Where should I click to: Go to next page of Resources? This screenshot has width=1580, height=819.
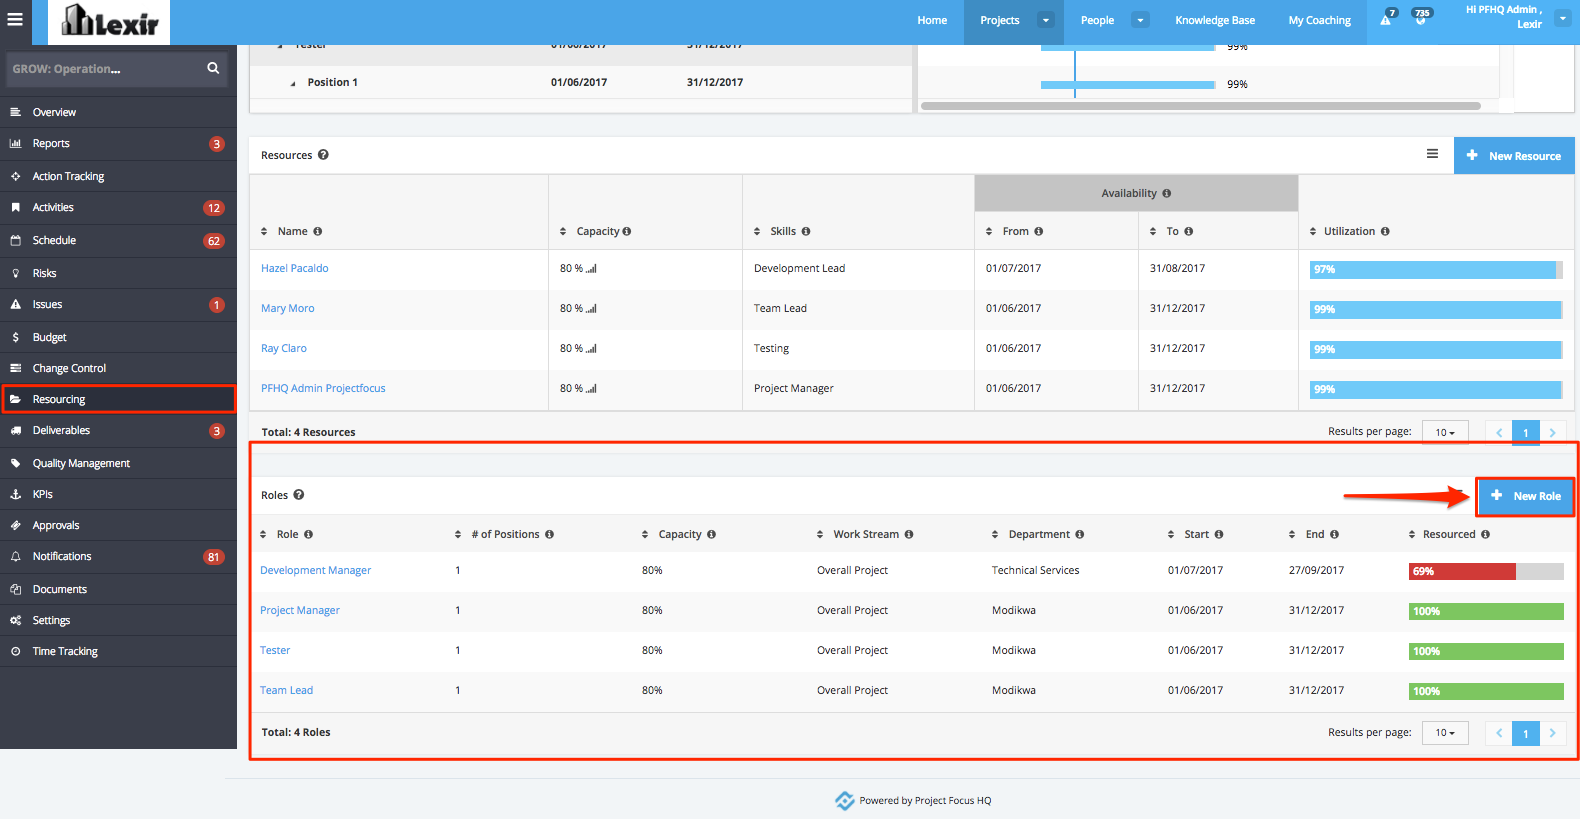1553,432
